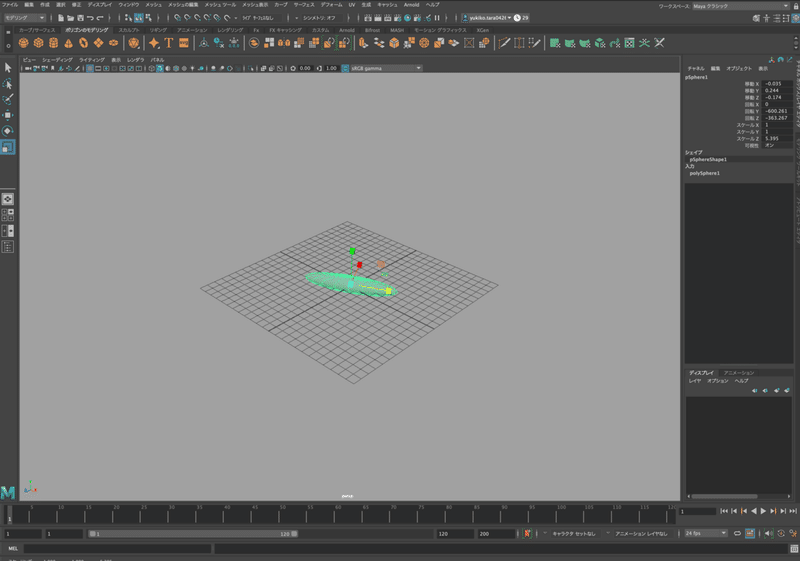Viewport: 800px width, 561px height.
Task: Click the Bevel shelf icon
Action: [394, 43]
